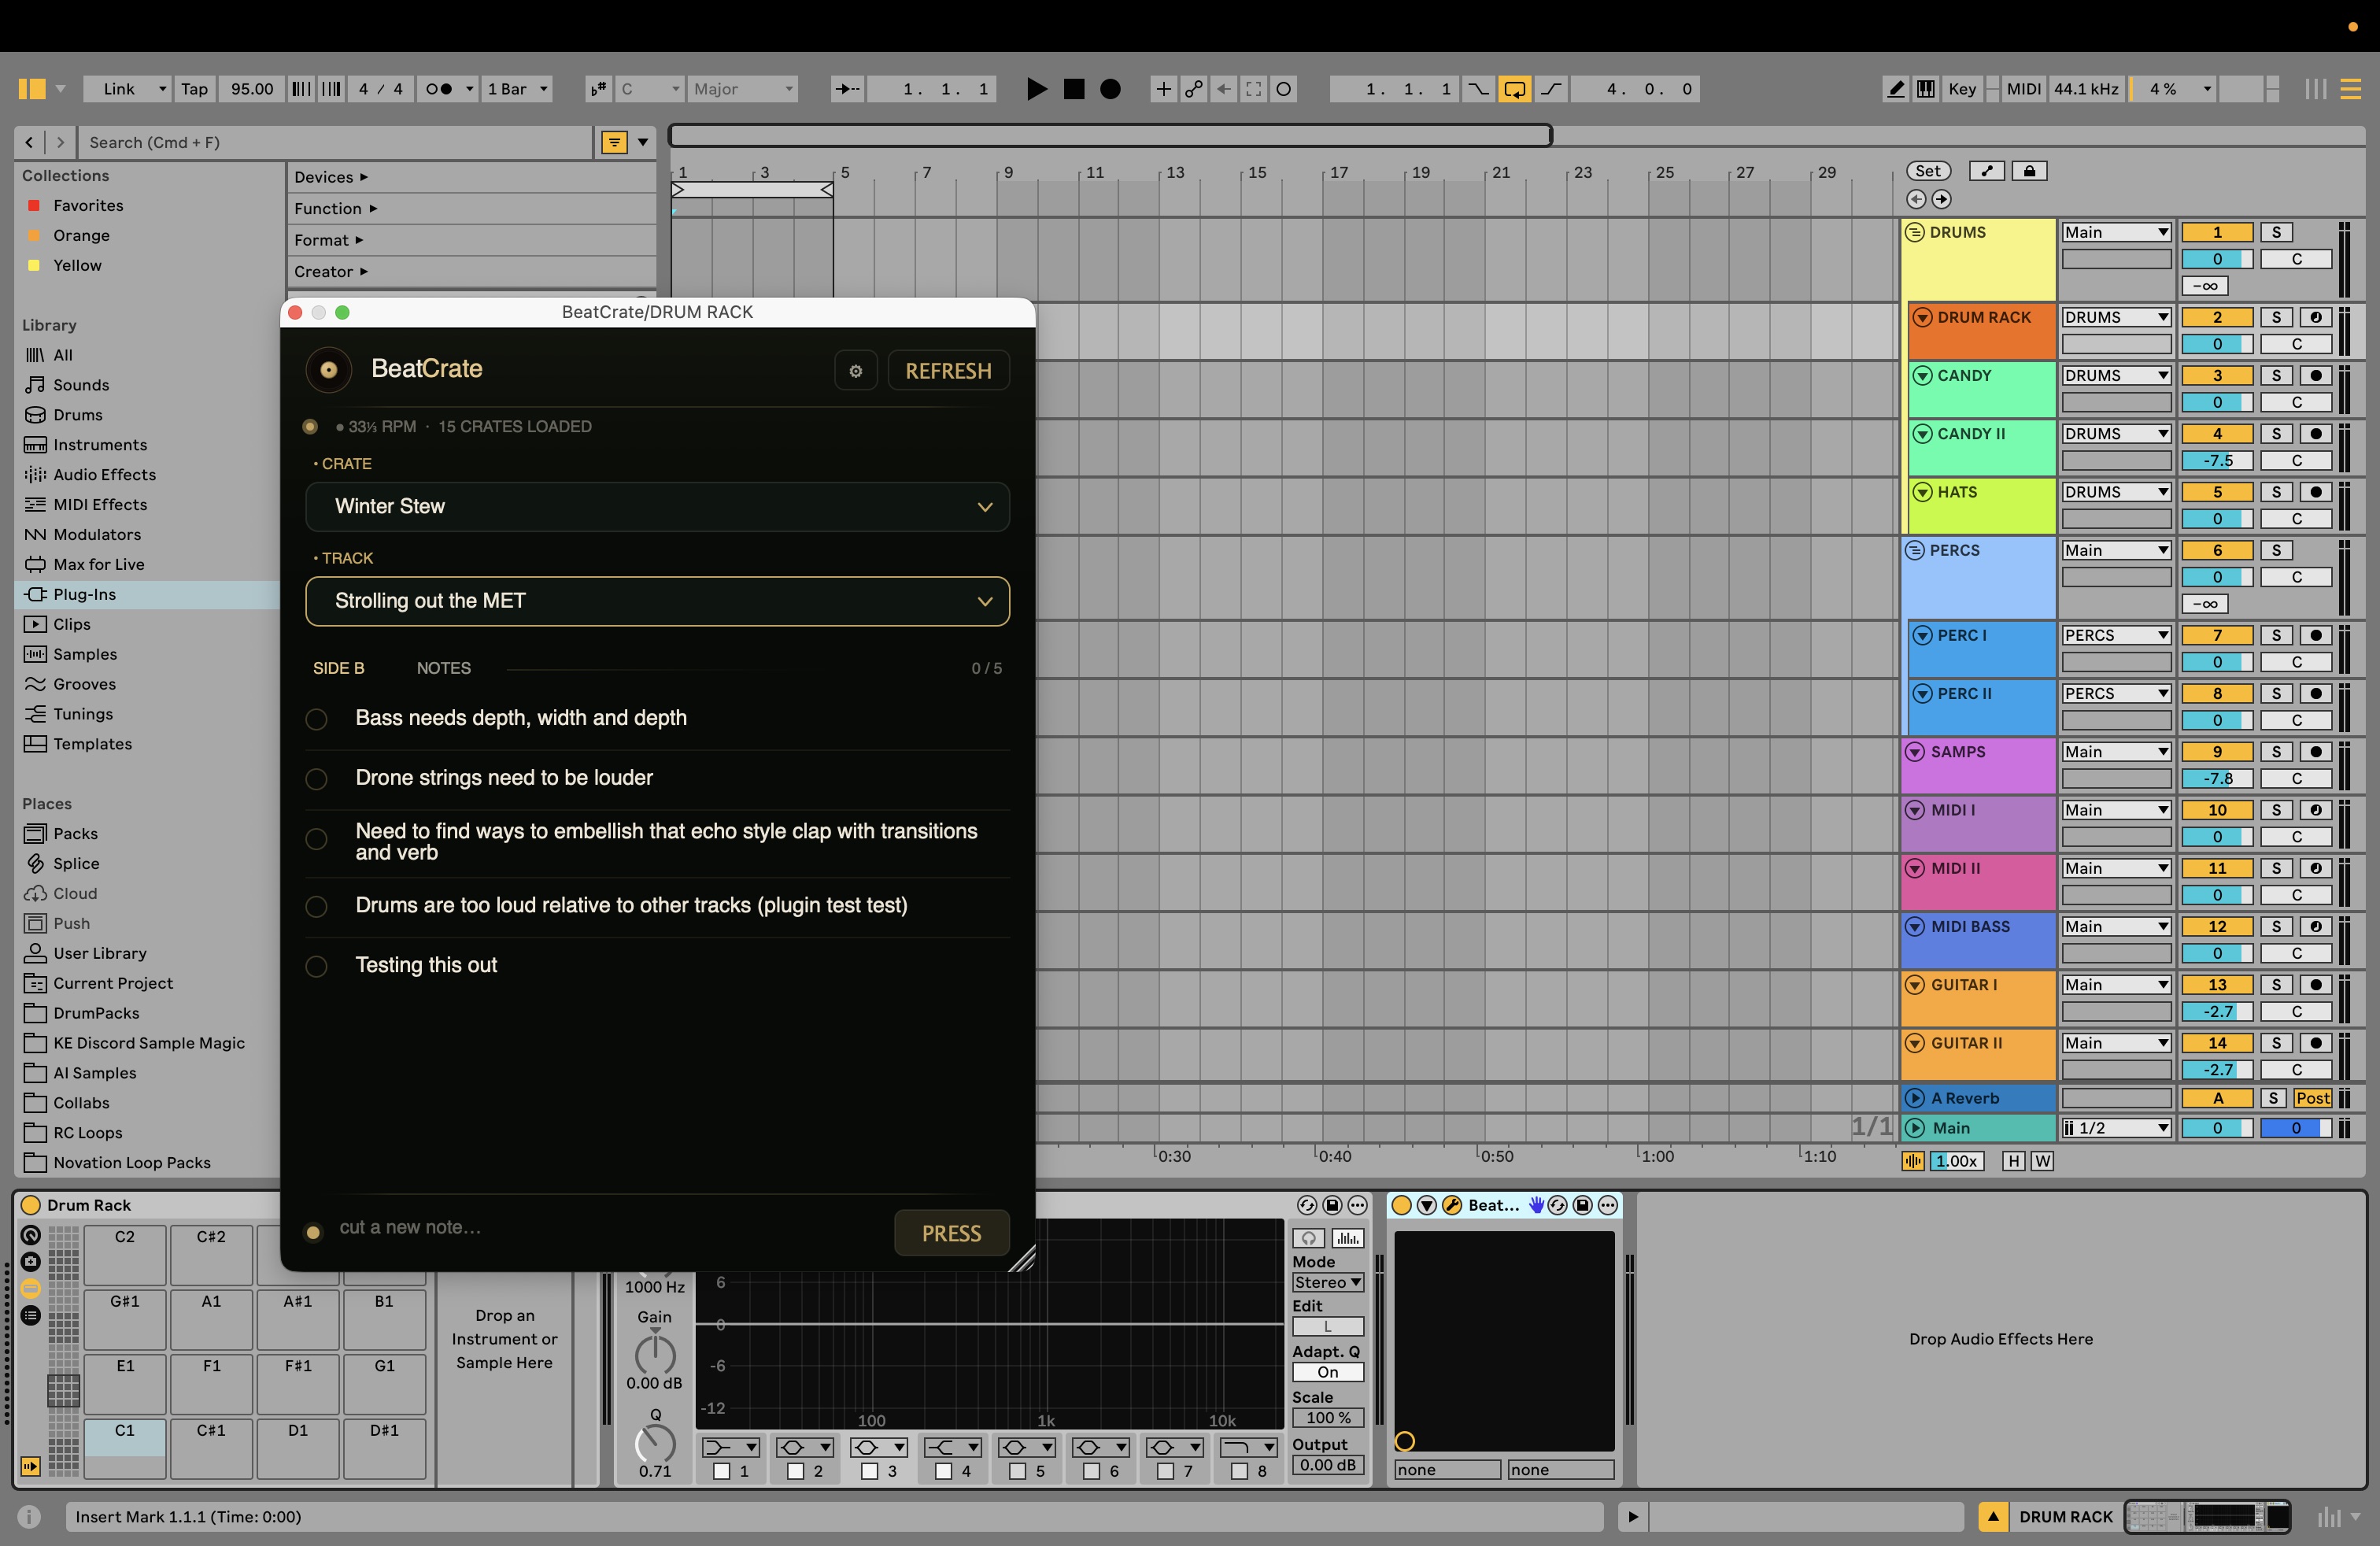Enable EQ band 4 checkbox

(944, 1471)
